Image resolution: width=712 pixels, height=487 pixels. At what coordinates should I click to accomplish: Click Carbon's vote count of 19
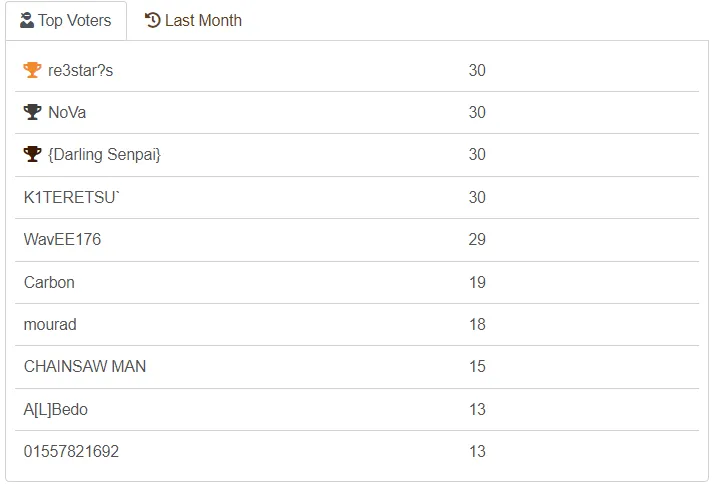coord(477,282)
